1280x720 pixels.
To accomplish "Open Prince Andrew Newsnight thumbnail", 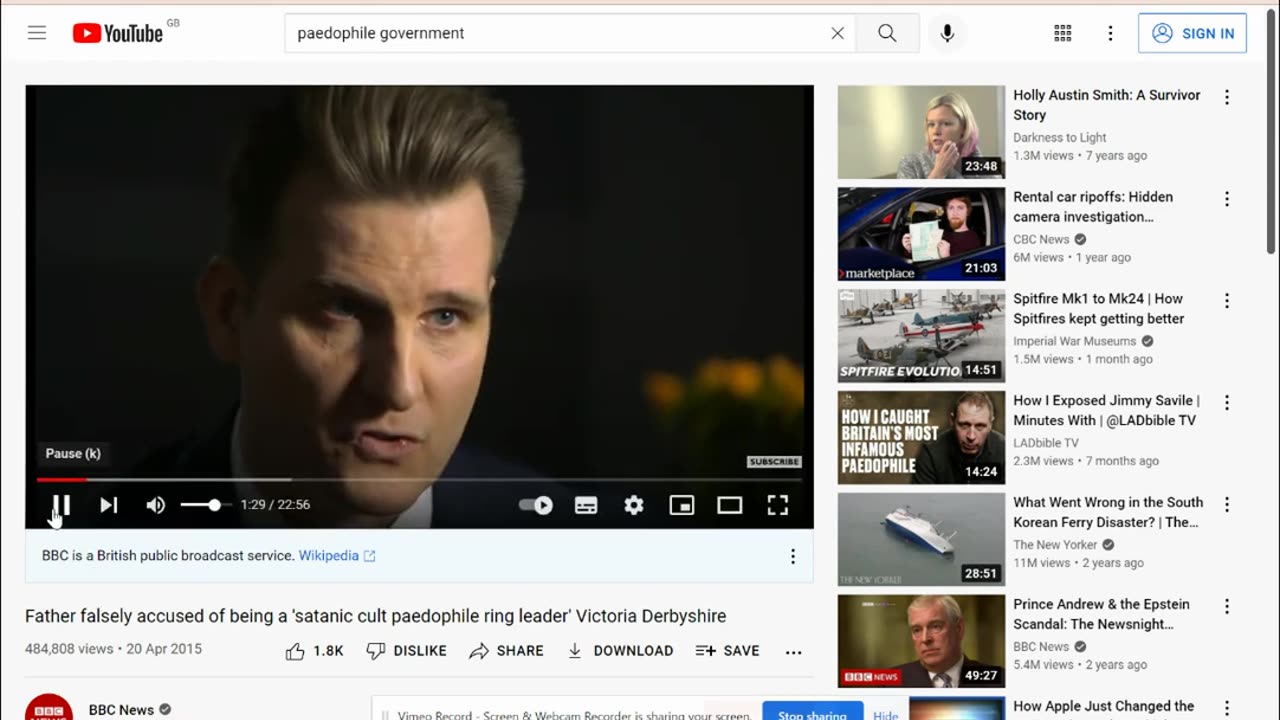I will (x=921, y=642).
